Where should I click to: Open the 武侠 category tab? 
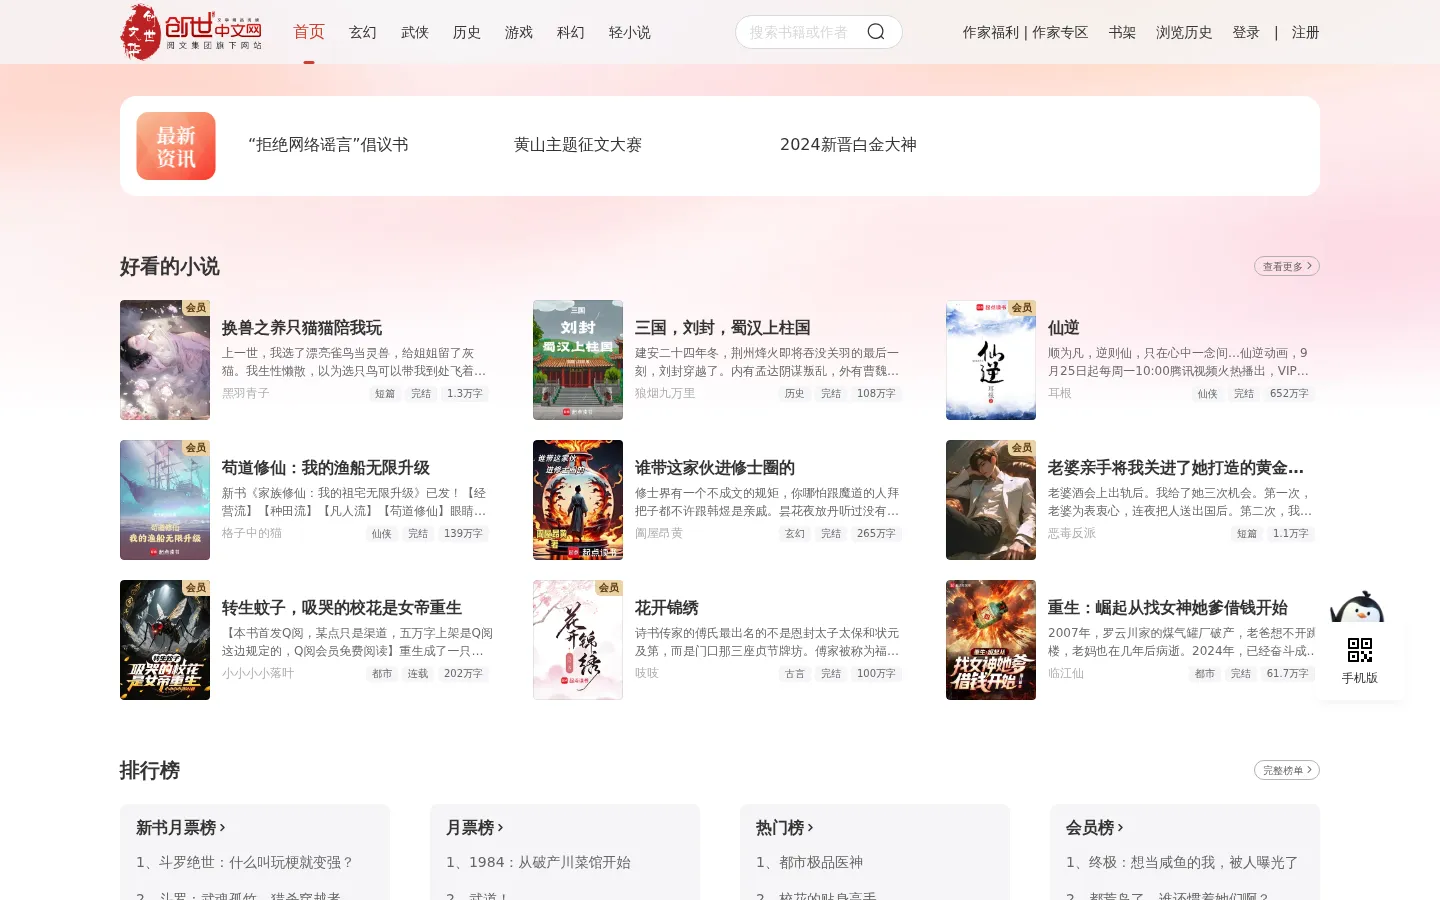click(x=415, y=32)
